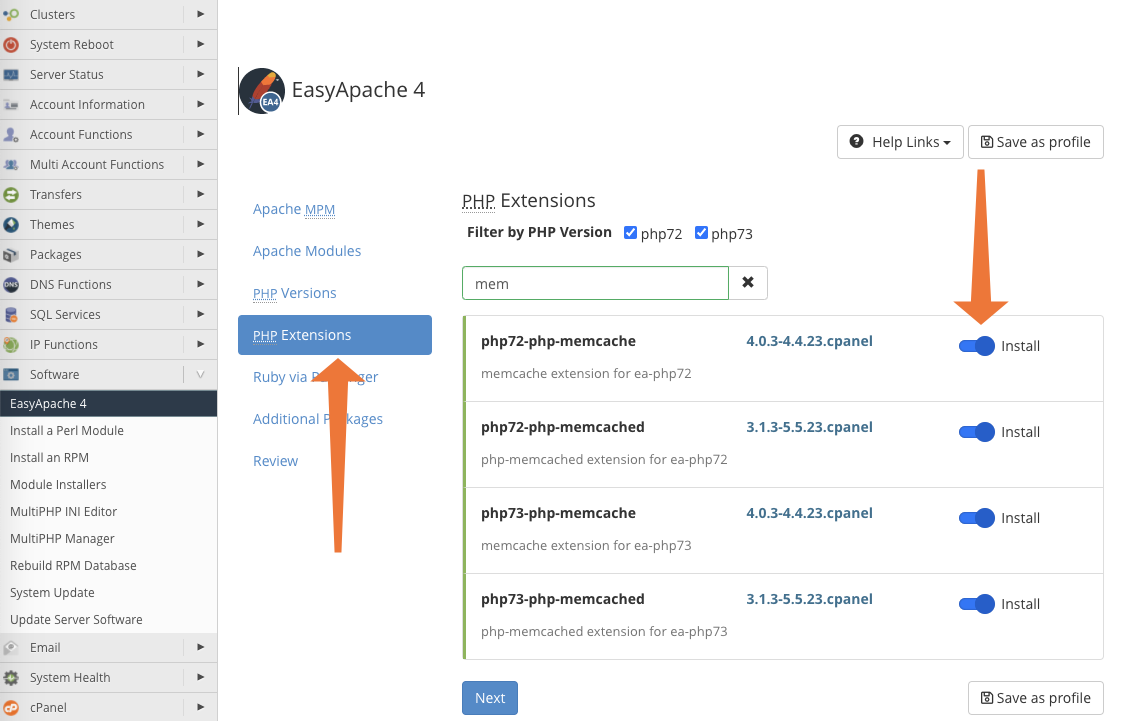Toggle Install for php73-php-memcached

pos(975,603)
